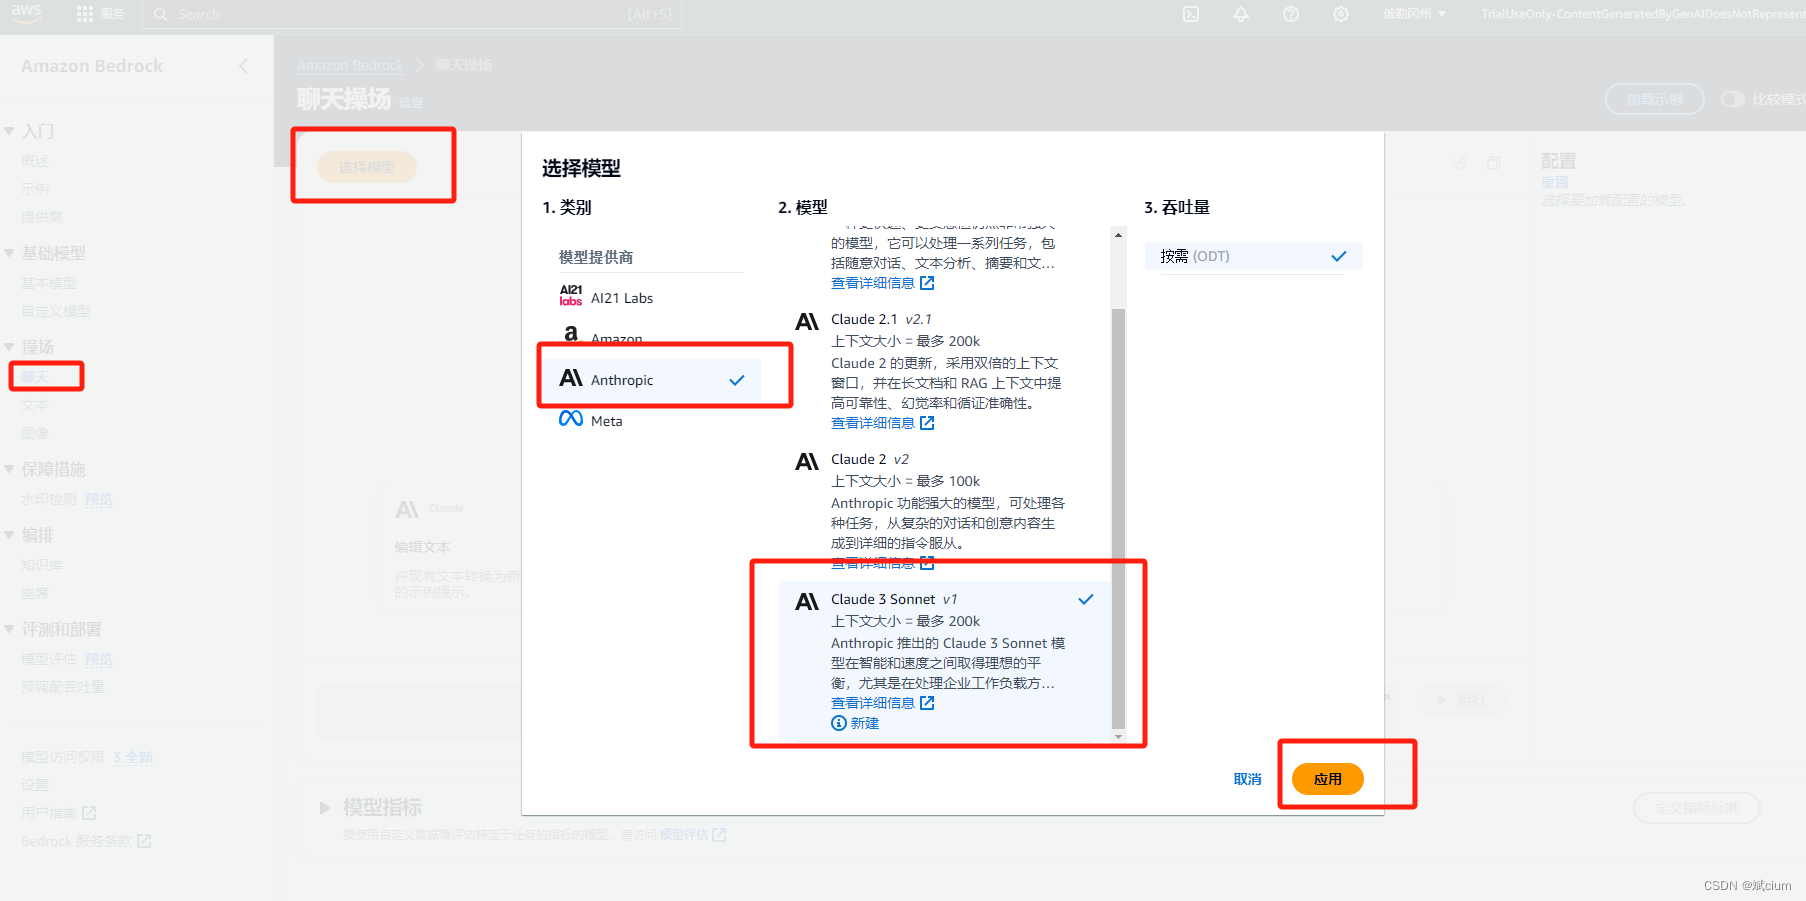Open 自定义模型 in sidebar
Image resolution: width=1806 pixels, height=901 pixels.
(56, 311)
